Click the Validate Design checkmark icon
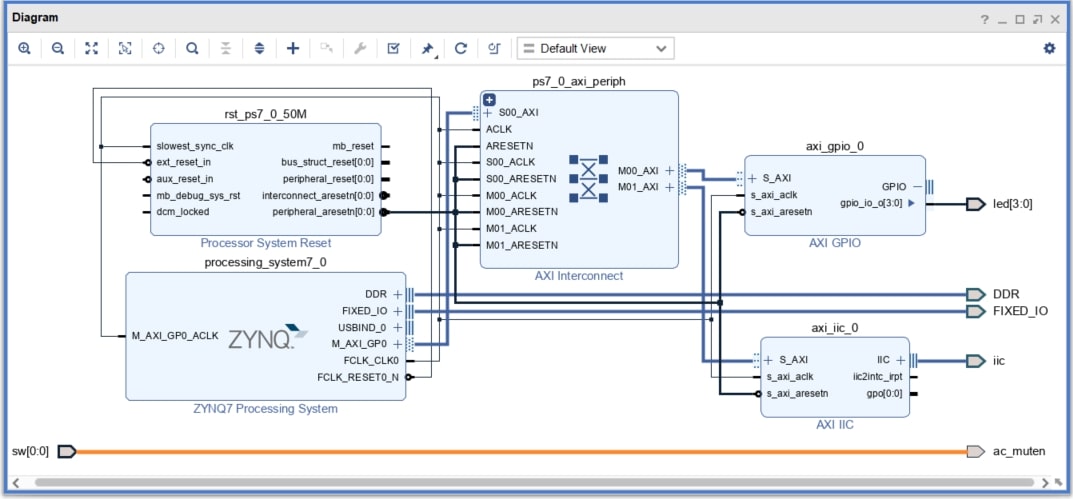The image size is (1073, 499). pos(393,49)
